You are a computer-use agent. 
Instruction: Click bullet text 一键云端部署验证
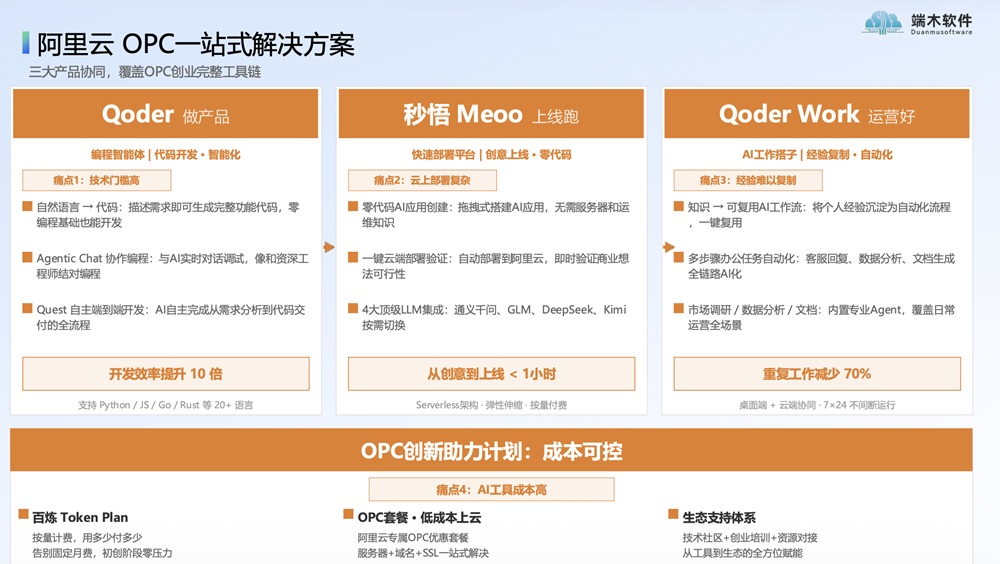point(406,258)
